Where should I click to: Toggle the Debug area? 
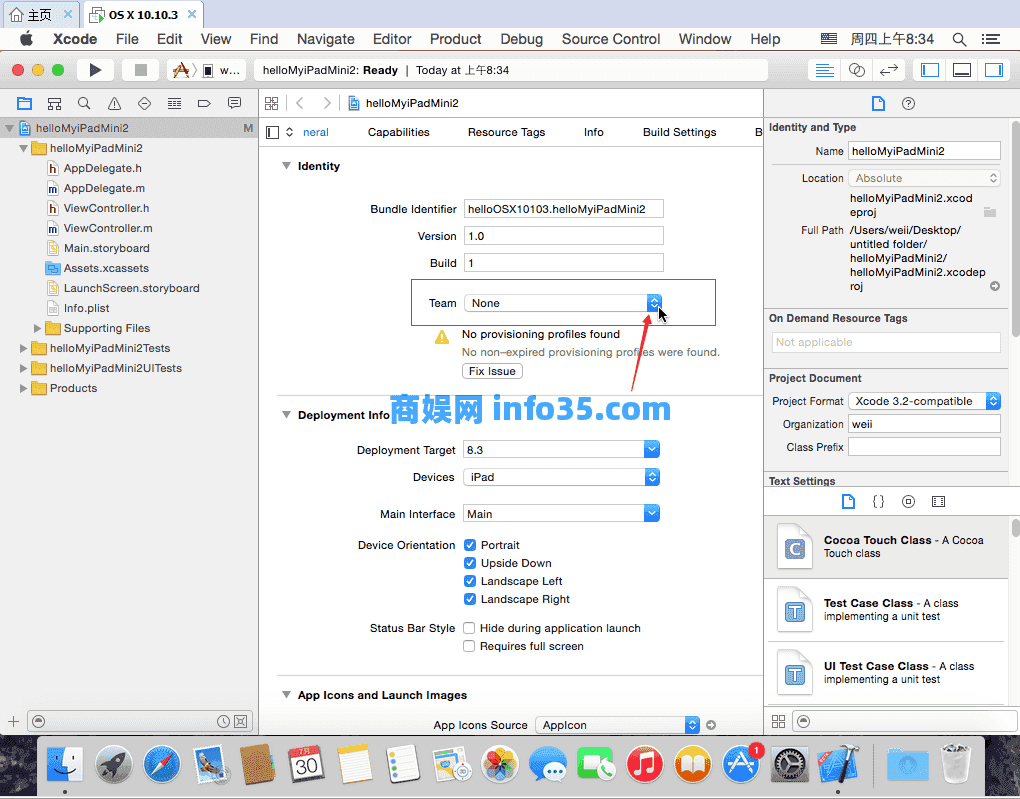pyautogui.click(x=962, y=70)
